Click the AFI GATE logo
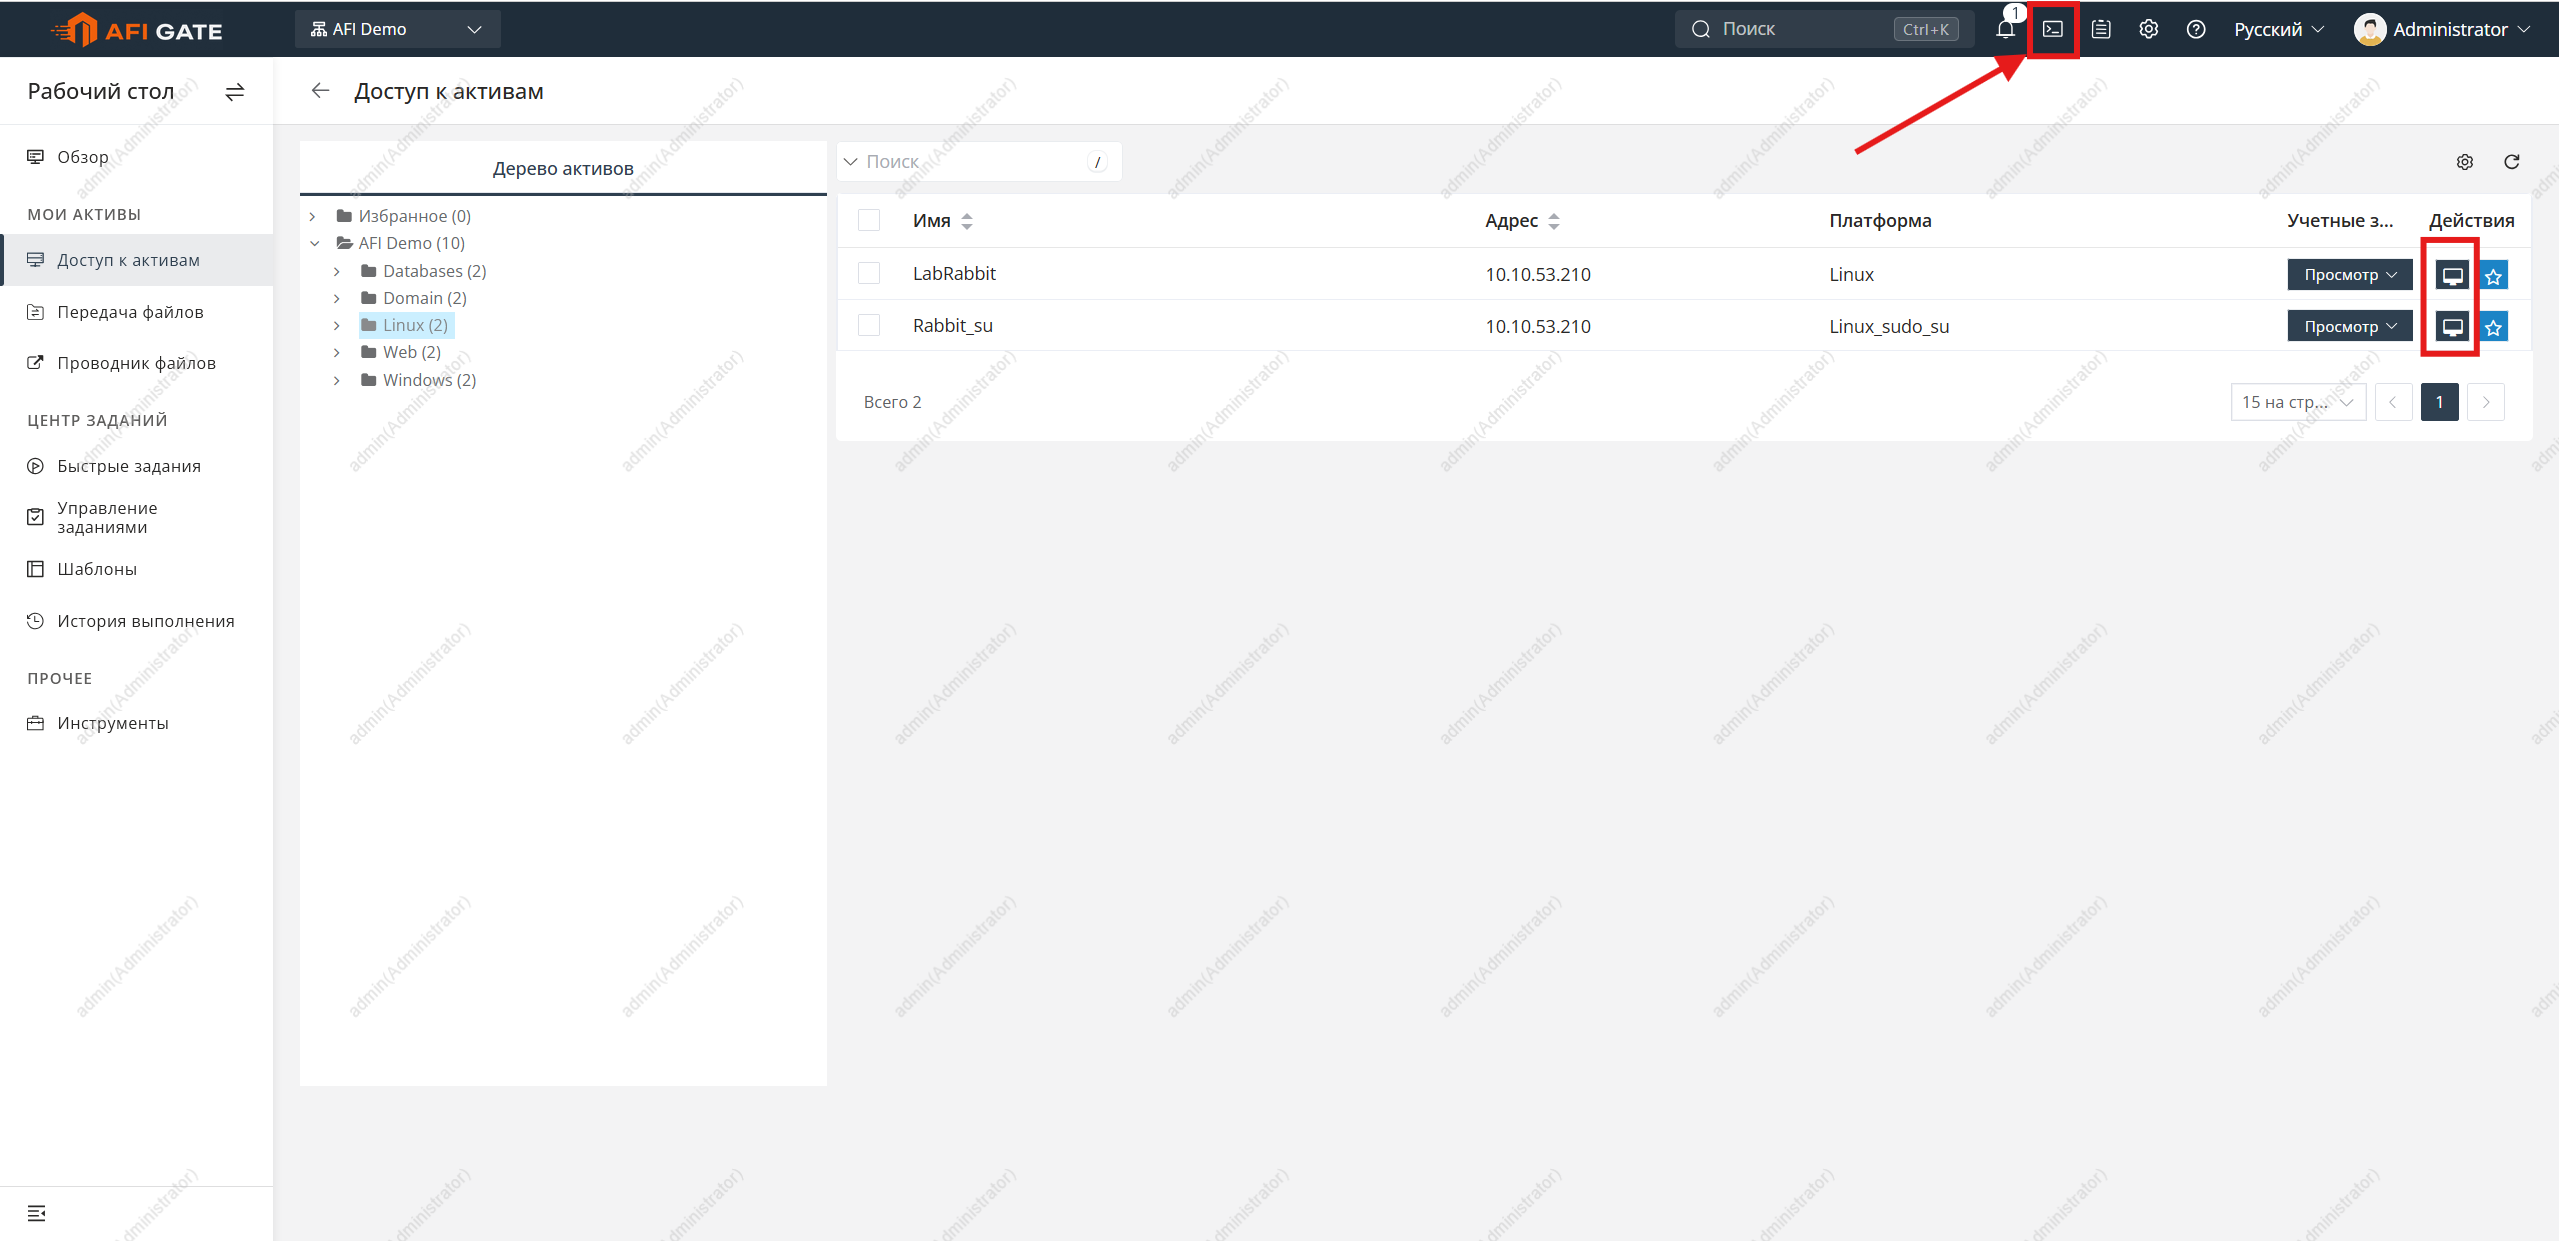 click(137, 30)
